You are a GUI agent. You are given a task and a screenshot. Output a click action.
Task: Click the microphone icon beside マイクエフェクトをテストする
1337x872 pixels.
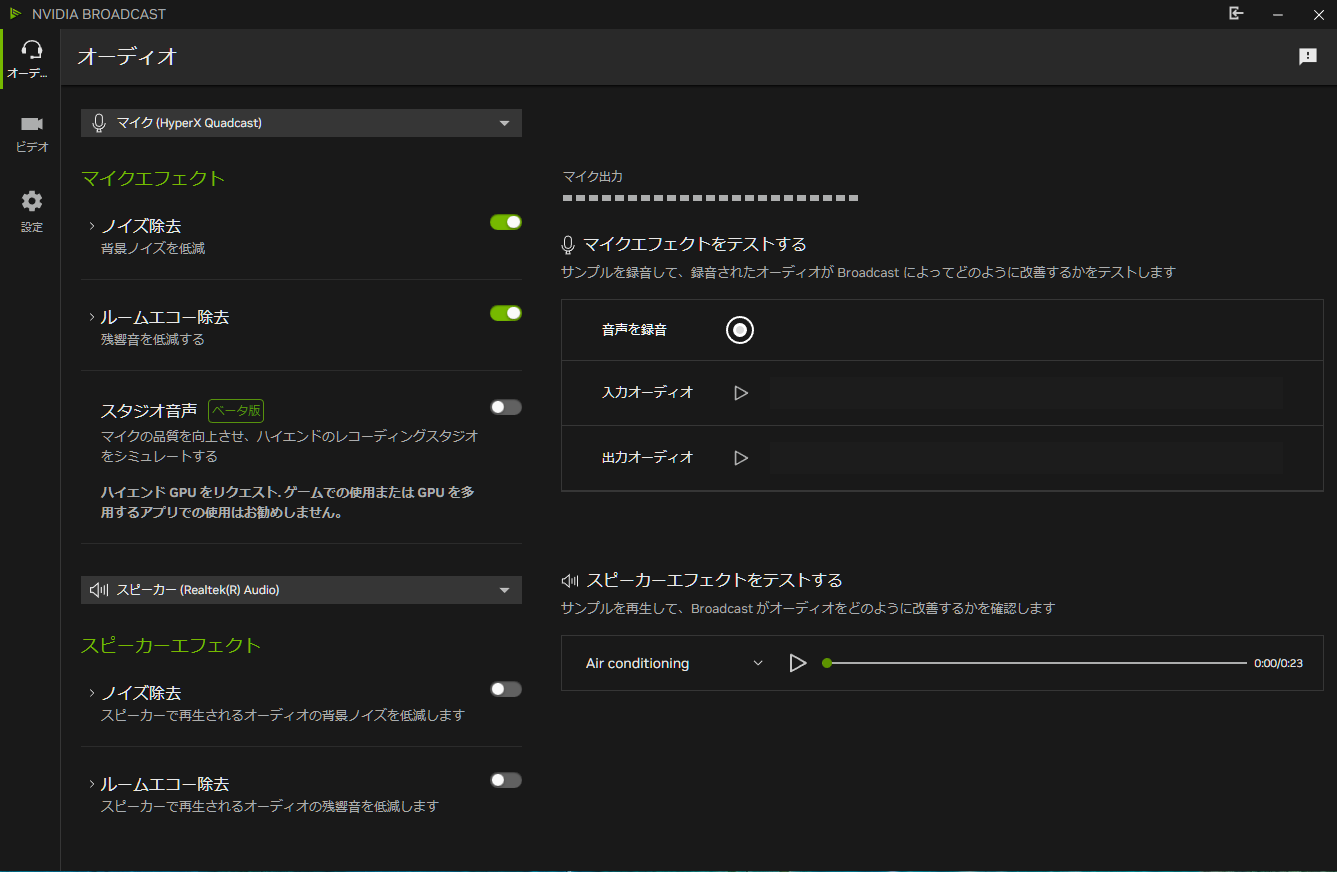568,244
